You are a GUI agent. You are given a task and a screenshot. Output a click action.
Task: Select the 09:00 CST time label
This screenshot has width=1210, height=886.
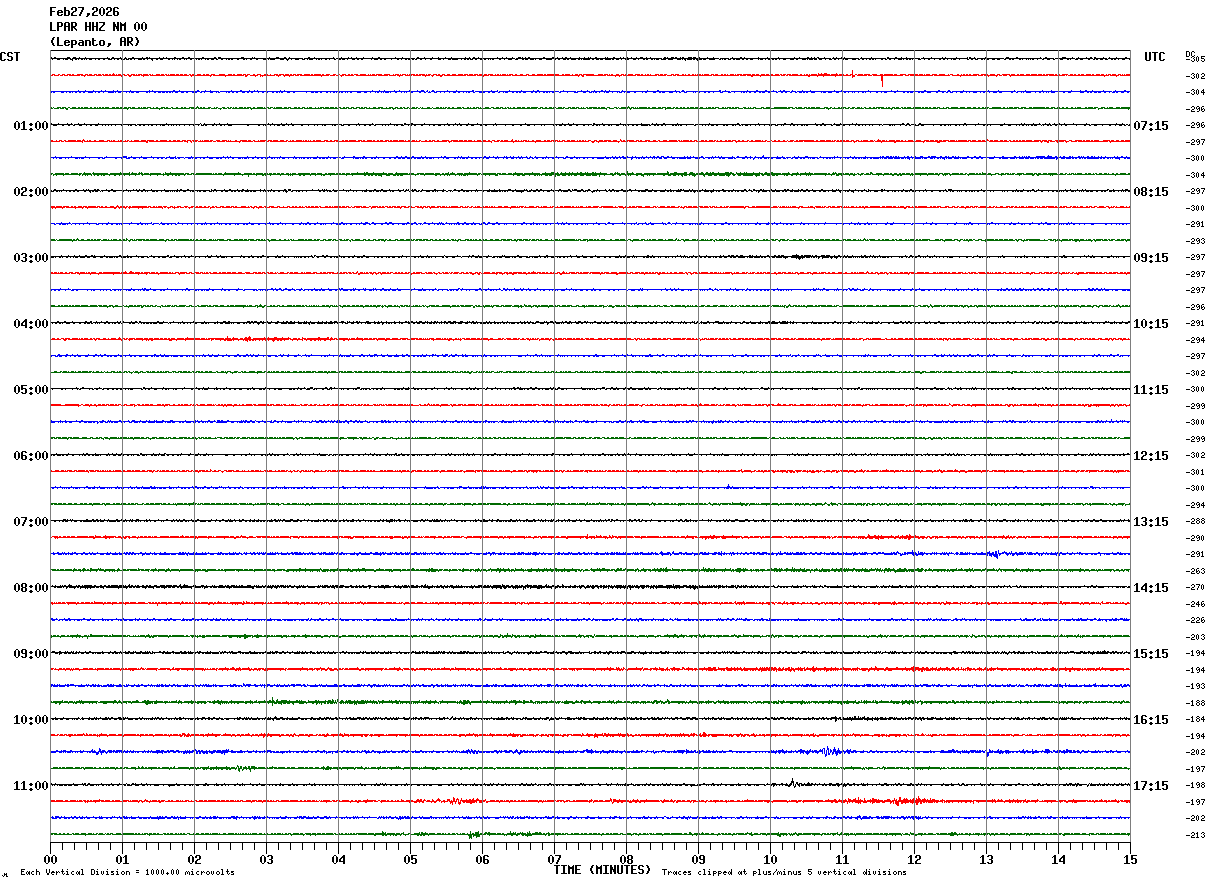(x=31, y=654)
